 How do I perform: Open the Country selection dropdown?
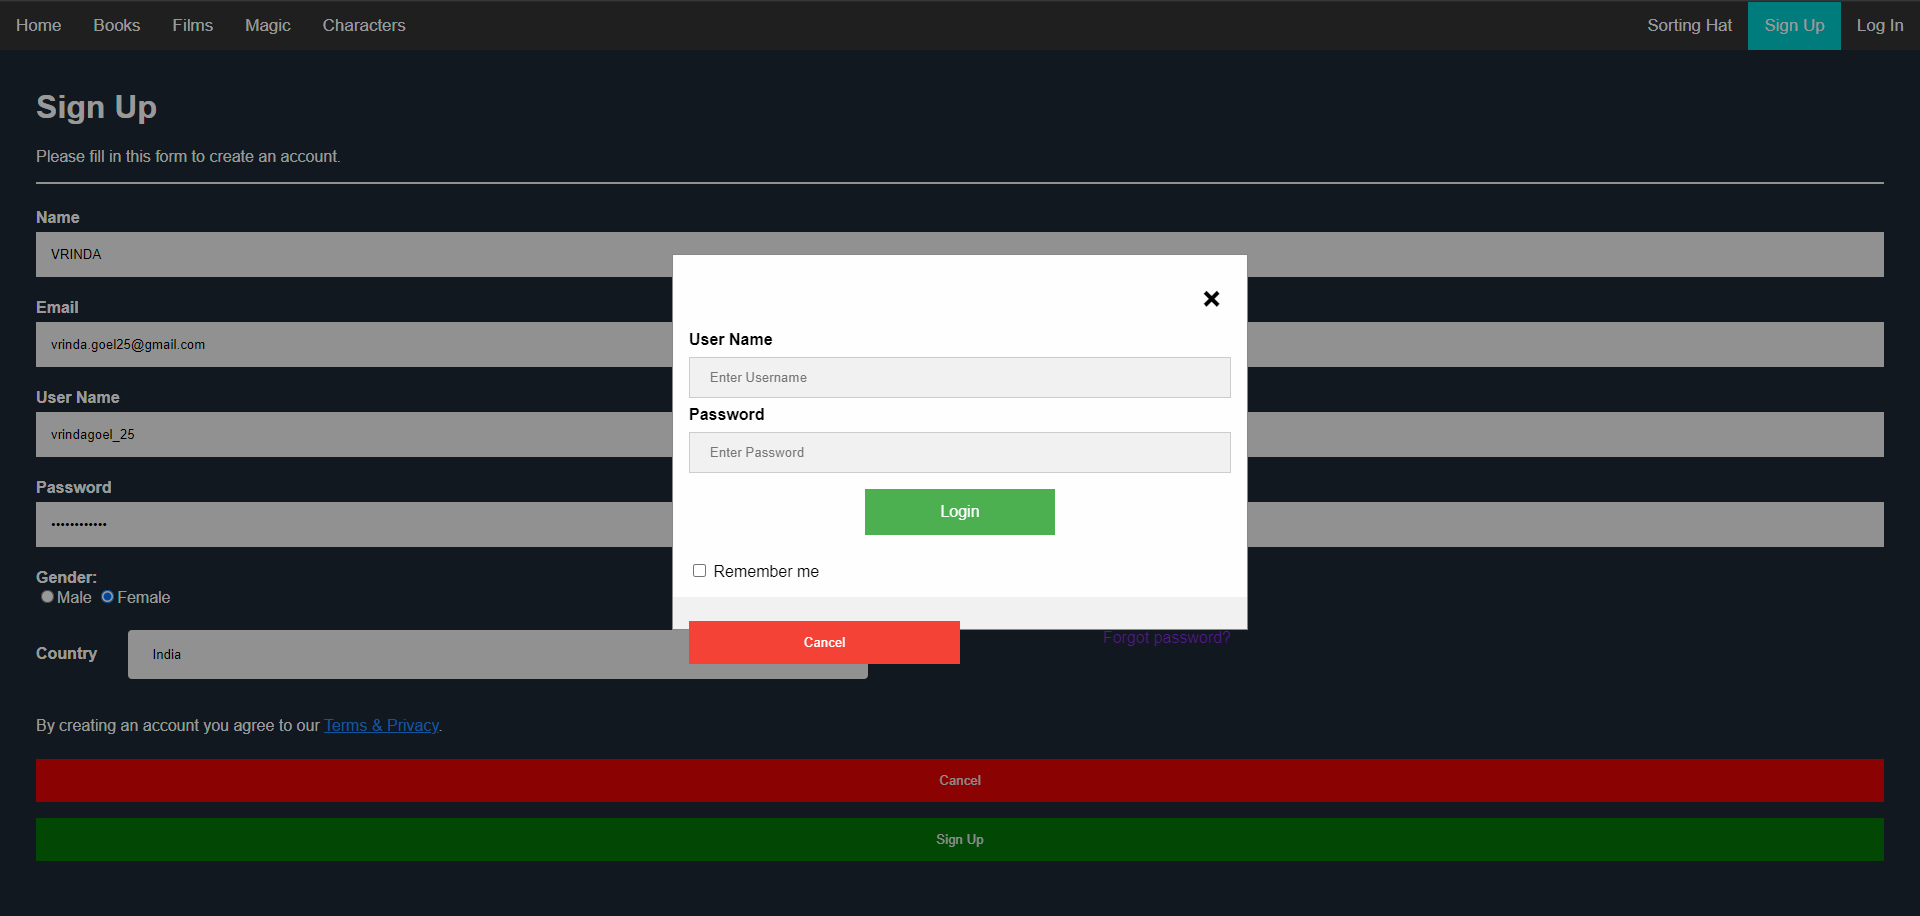pos(497,654)
